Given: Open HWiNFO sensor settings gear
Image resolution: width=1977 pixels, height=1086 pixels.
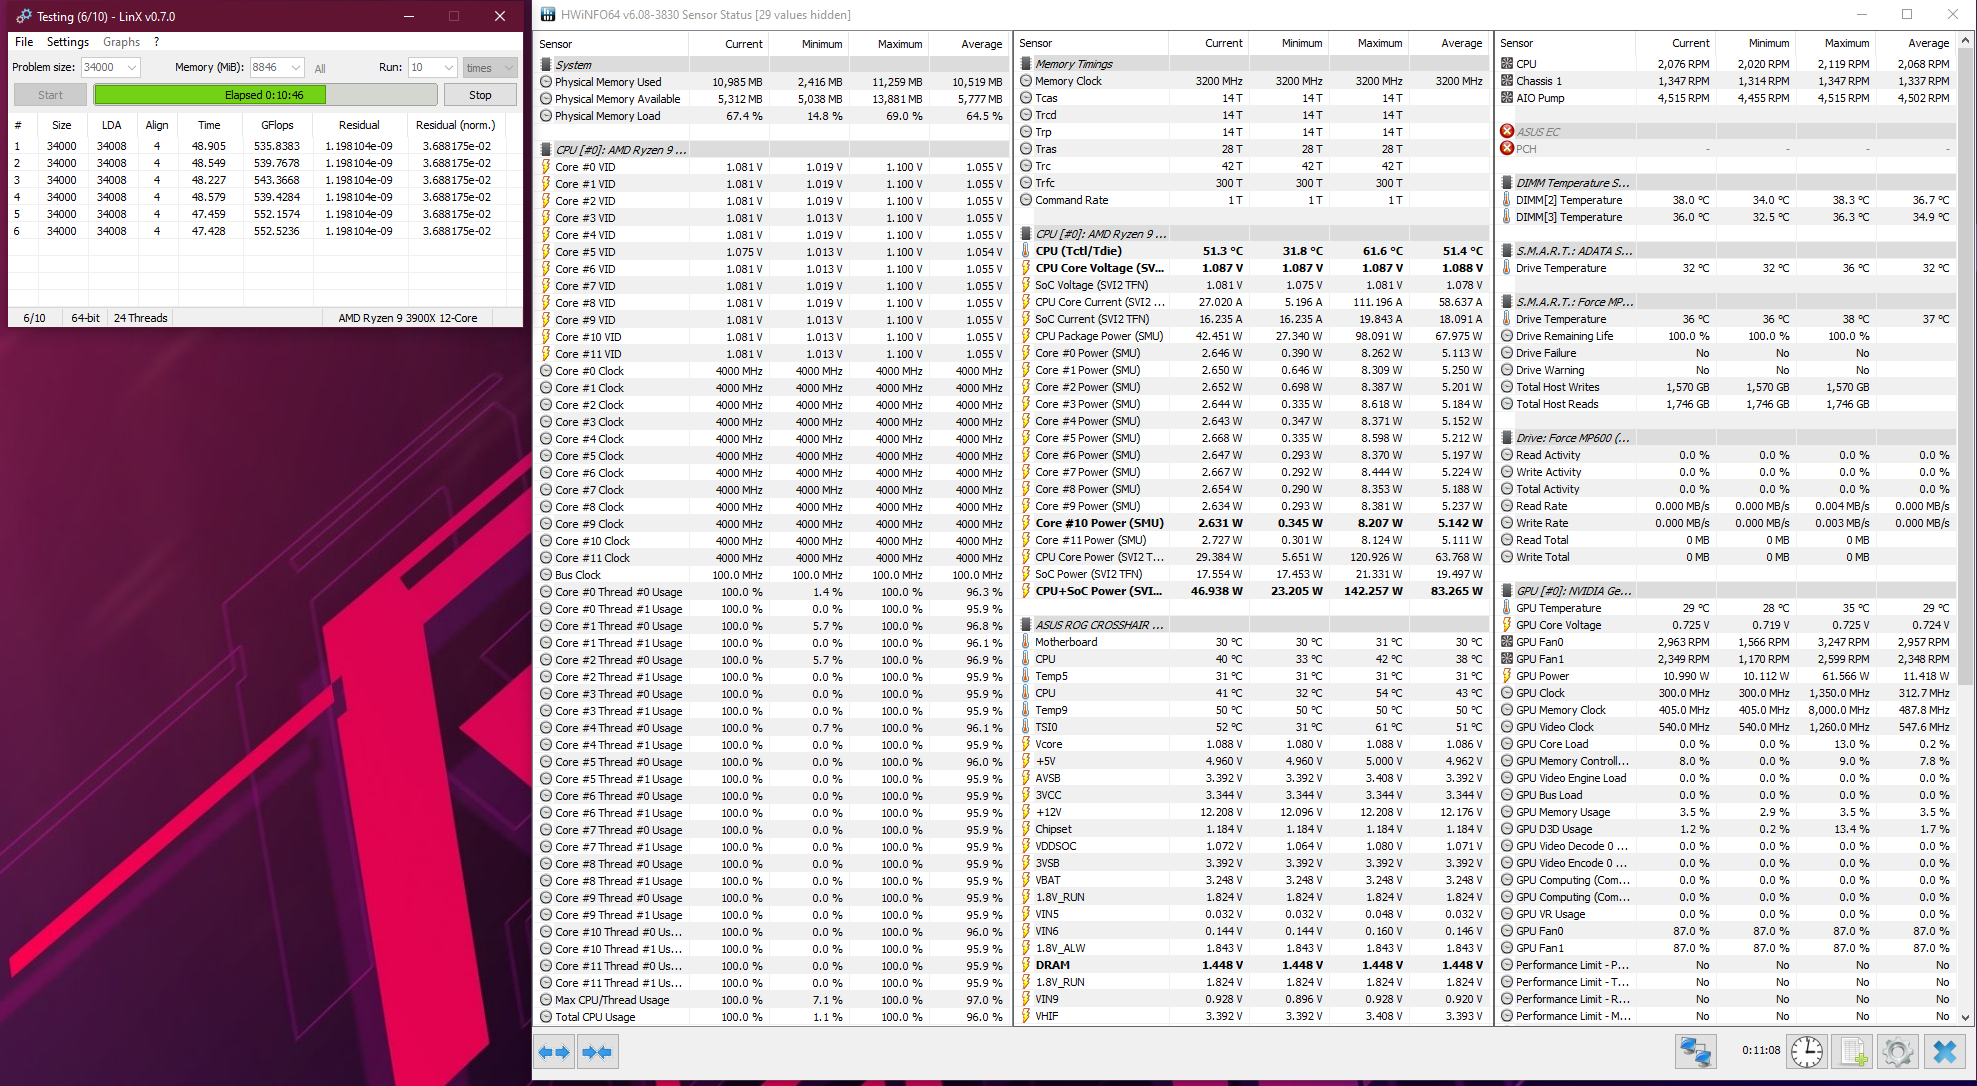Looking at the screenshot, I should coord(1897,1052).
